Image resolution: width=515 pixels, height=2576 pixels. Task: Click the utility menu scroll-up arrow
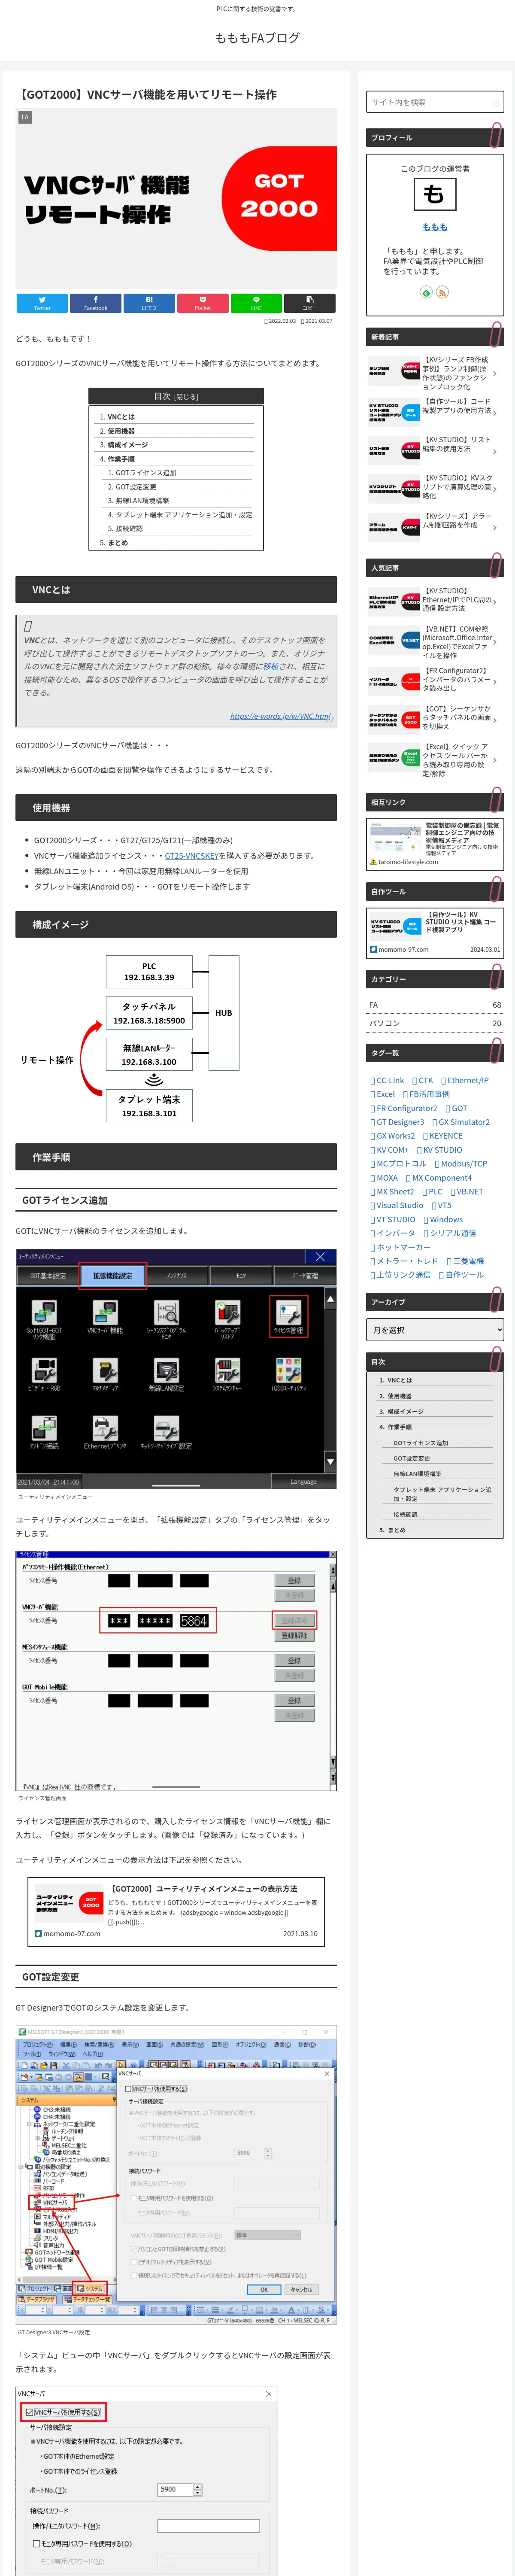pyautogui.click(x=330, y=1299)
